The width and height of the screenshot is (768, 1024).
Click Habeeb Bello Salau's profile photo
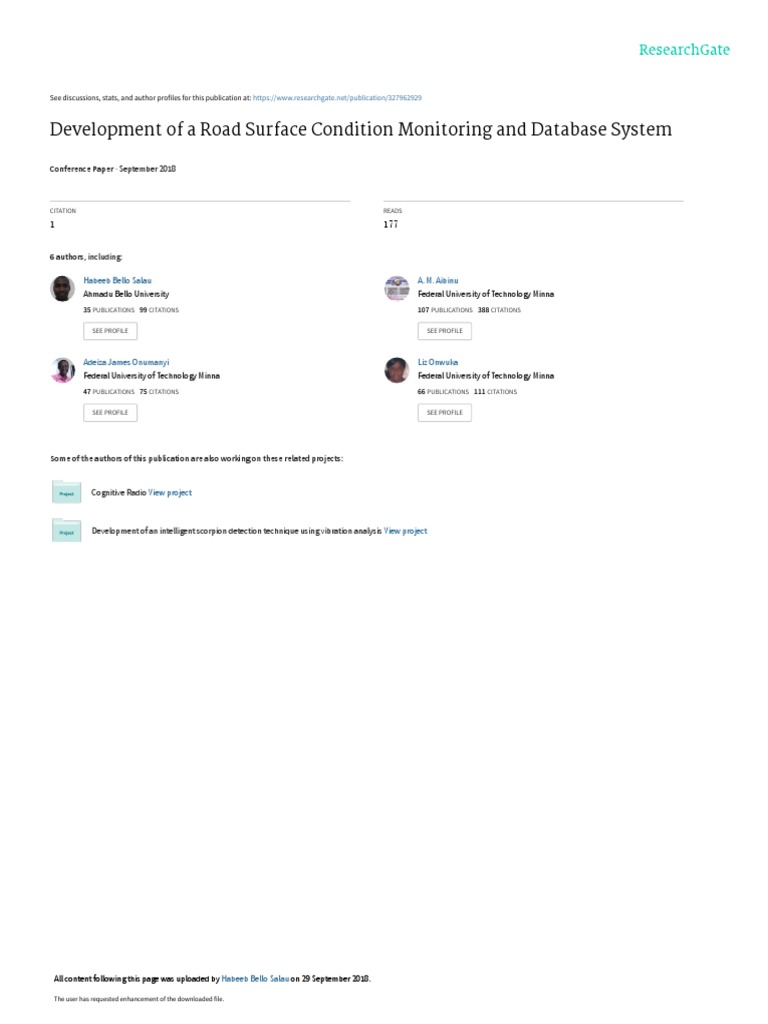[63, 289]
